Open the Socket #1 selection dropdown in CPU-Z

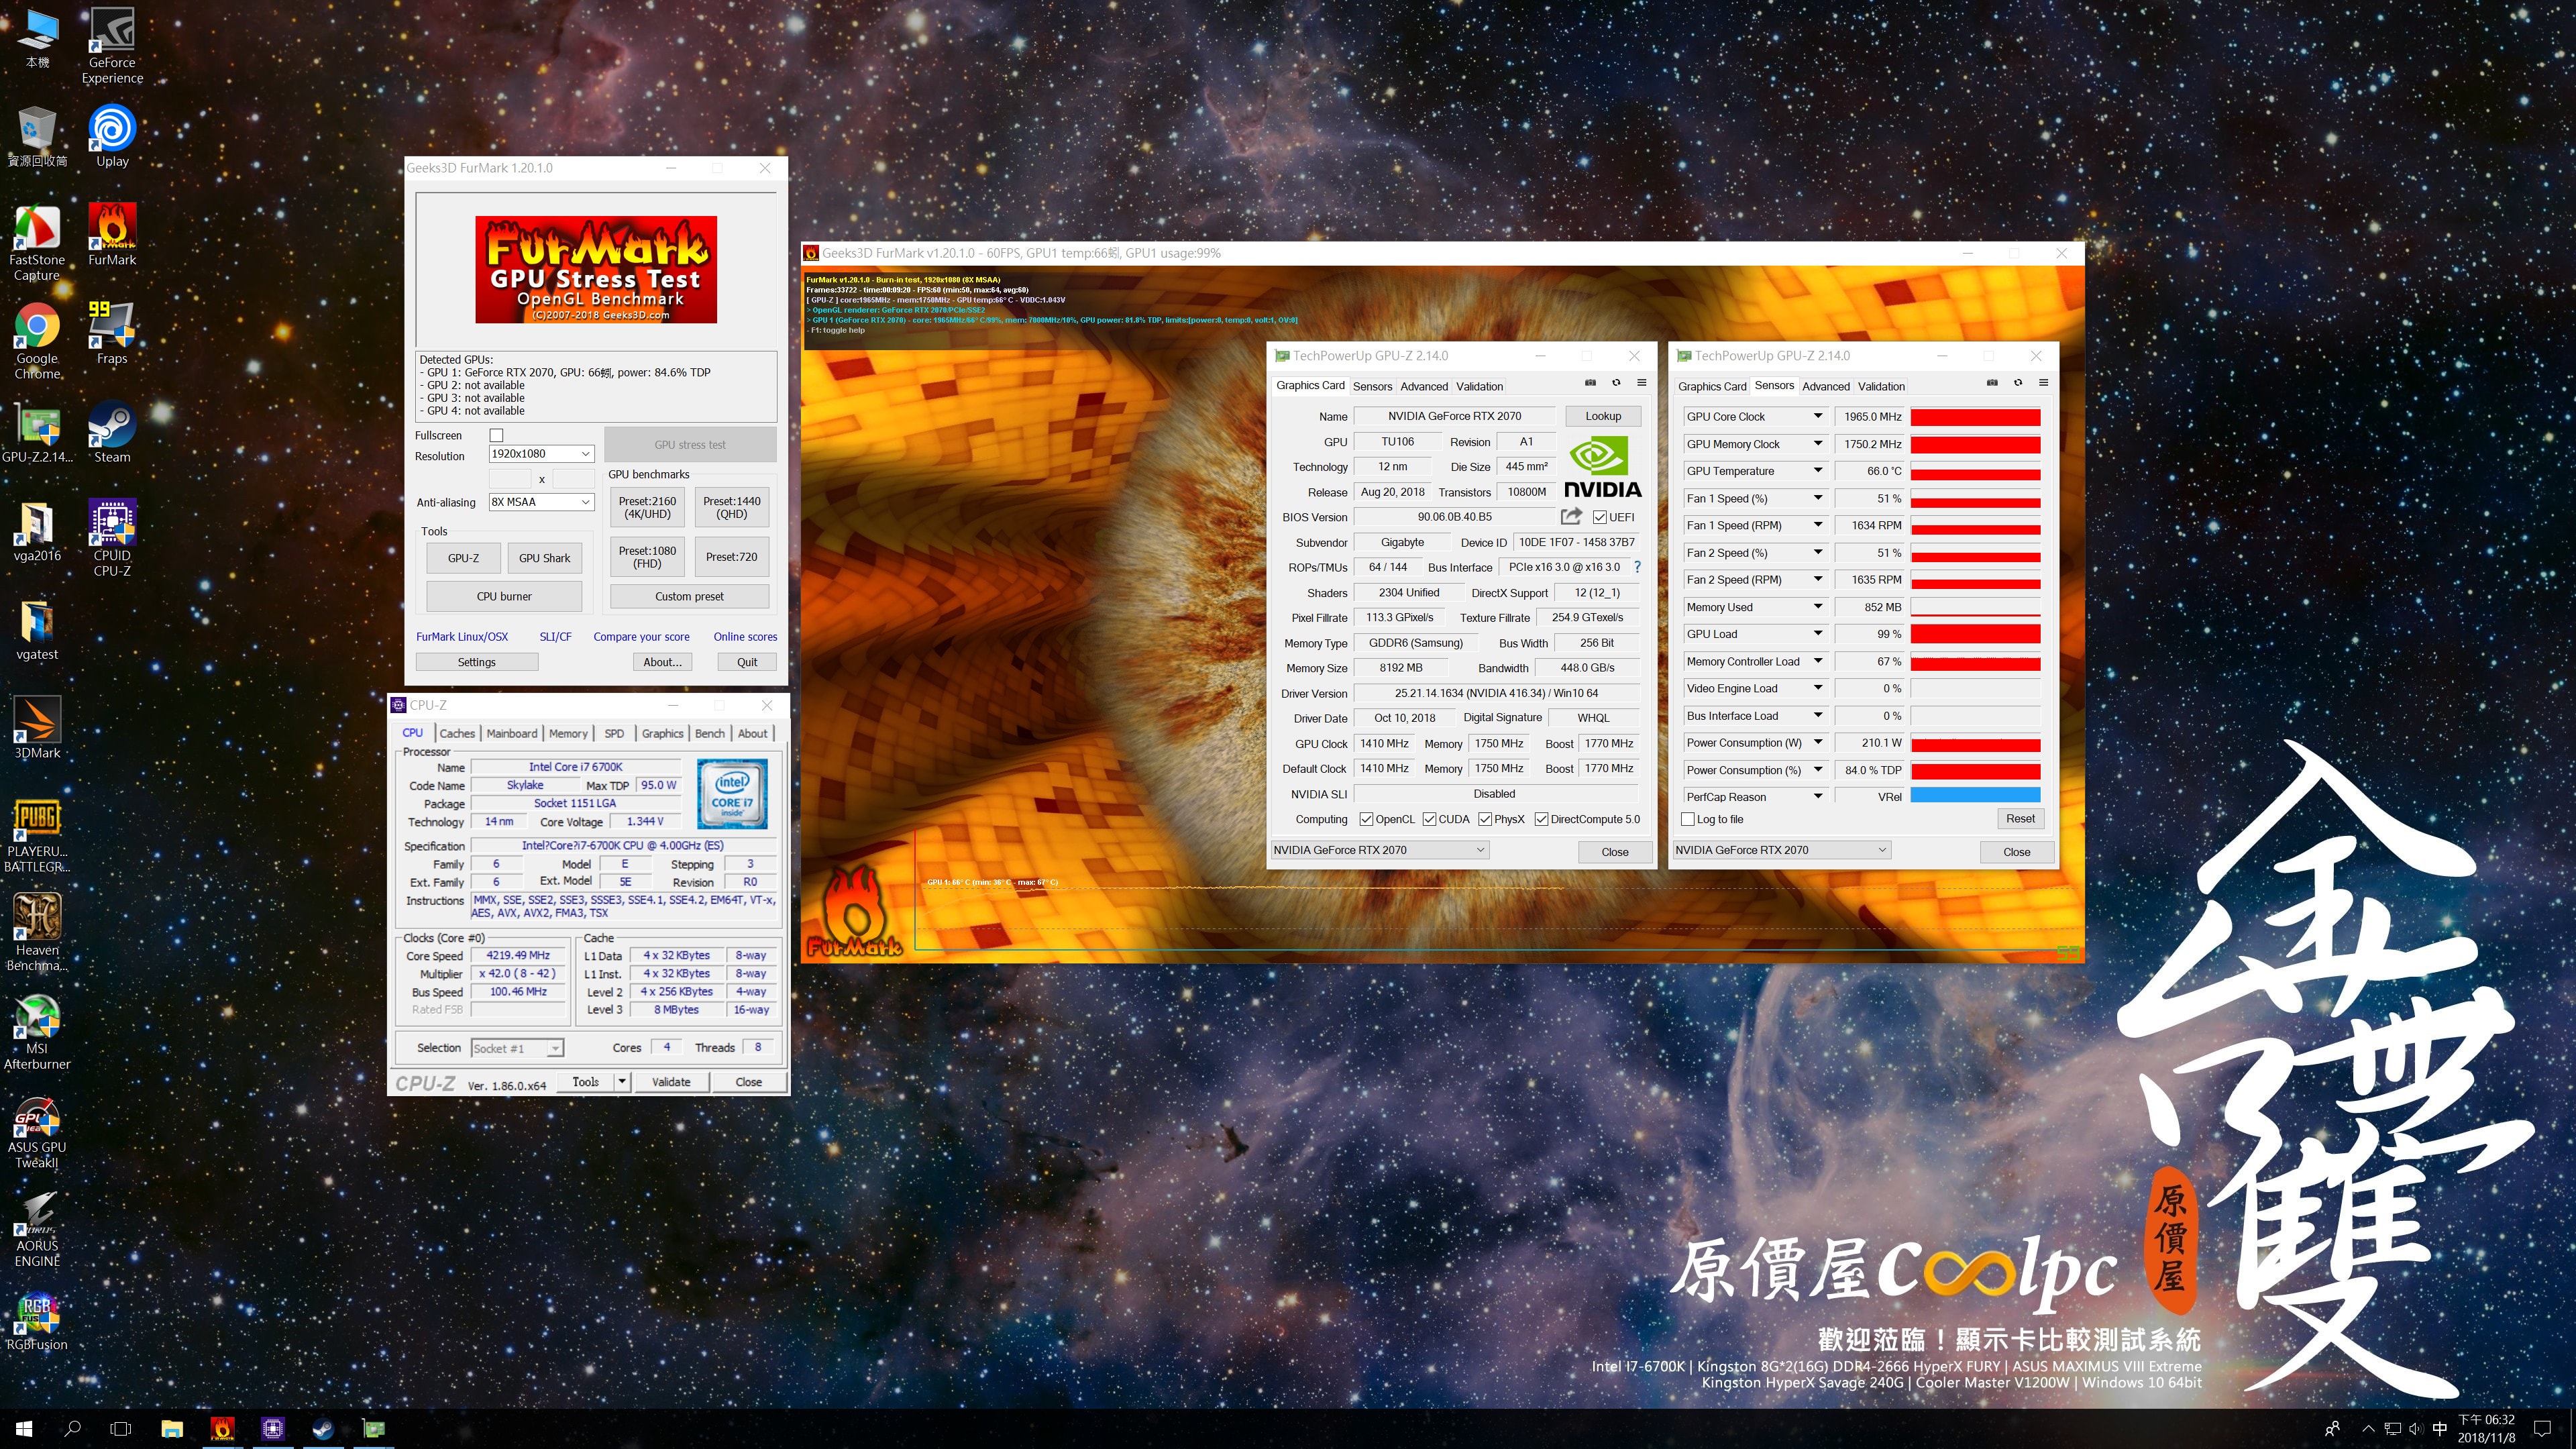pyautogui.click(x=517, y=1048)
